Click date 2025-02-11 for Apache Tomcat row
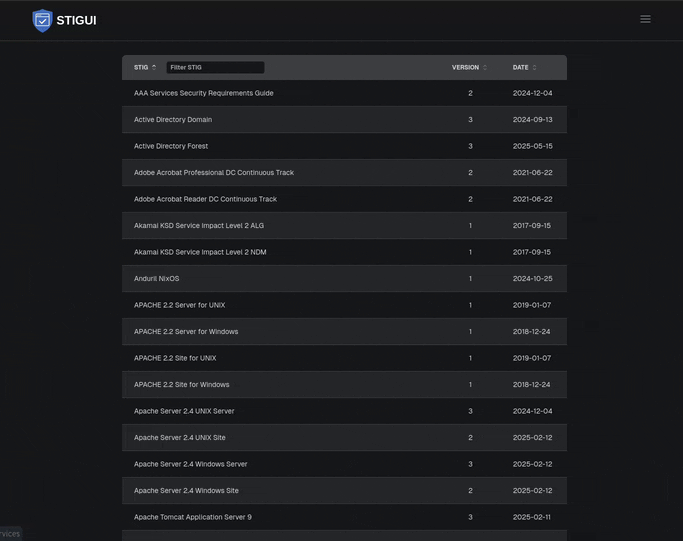 pos(531,517)
